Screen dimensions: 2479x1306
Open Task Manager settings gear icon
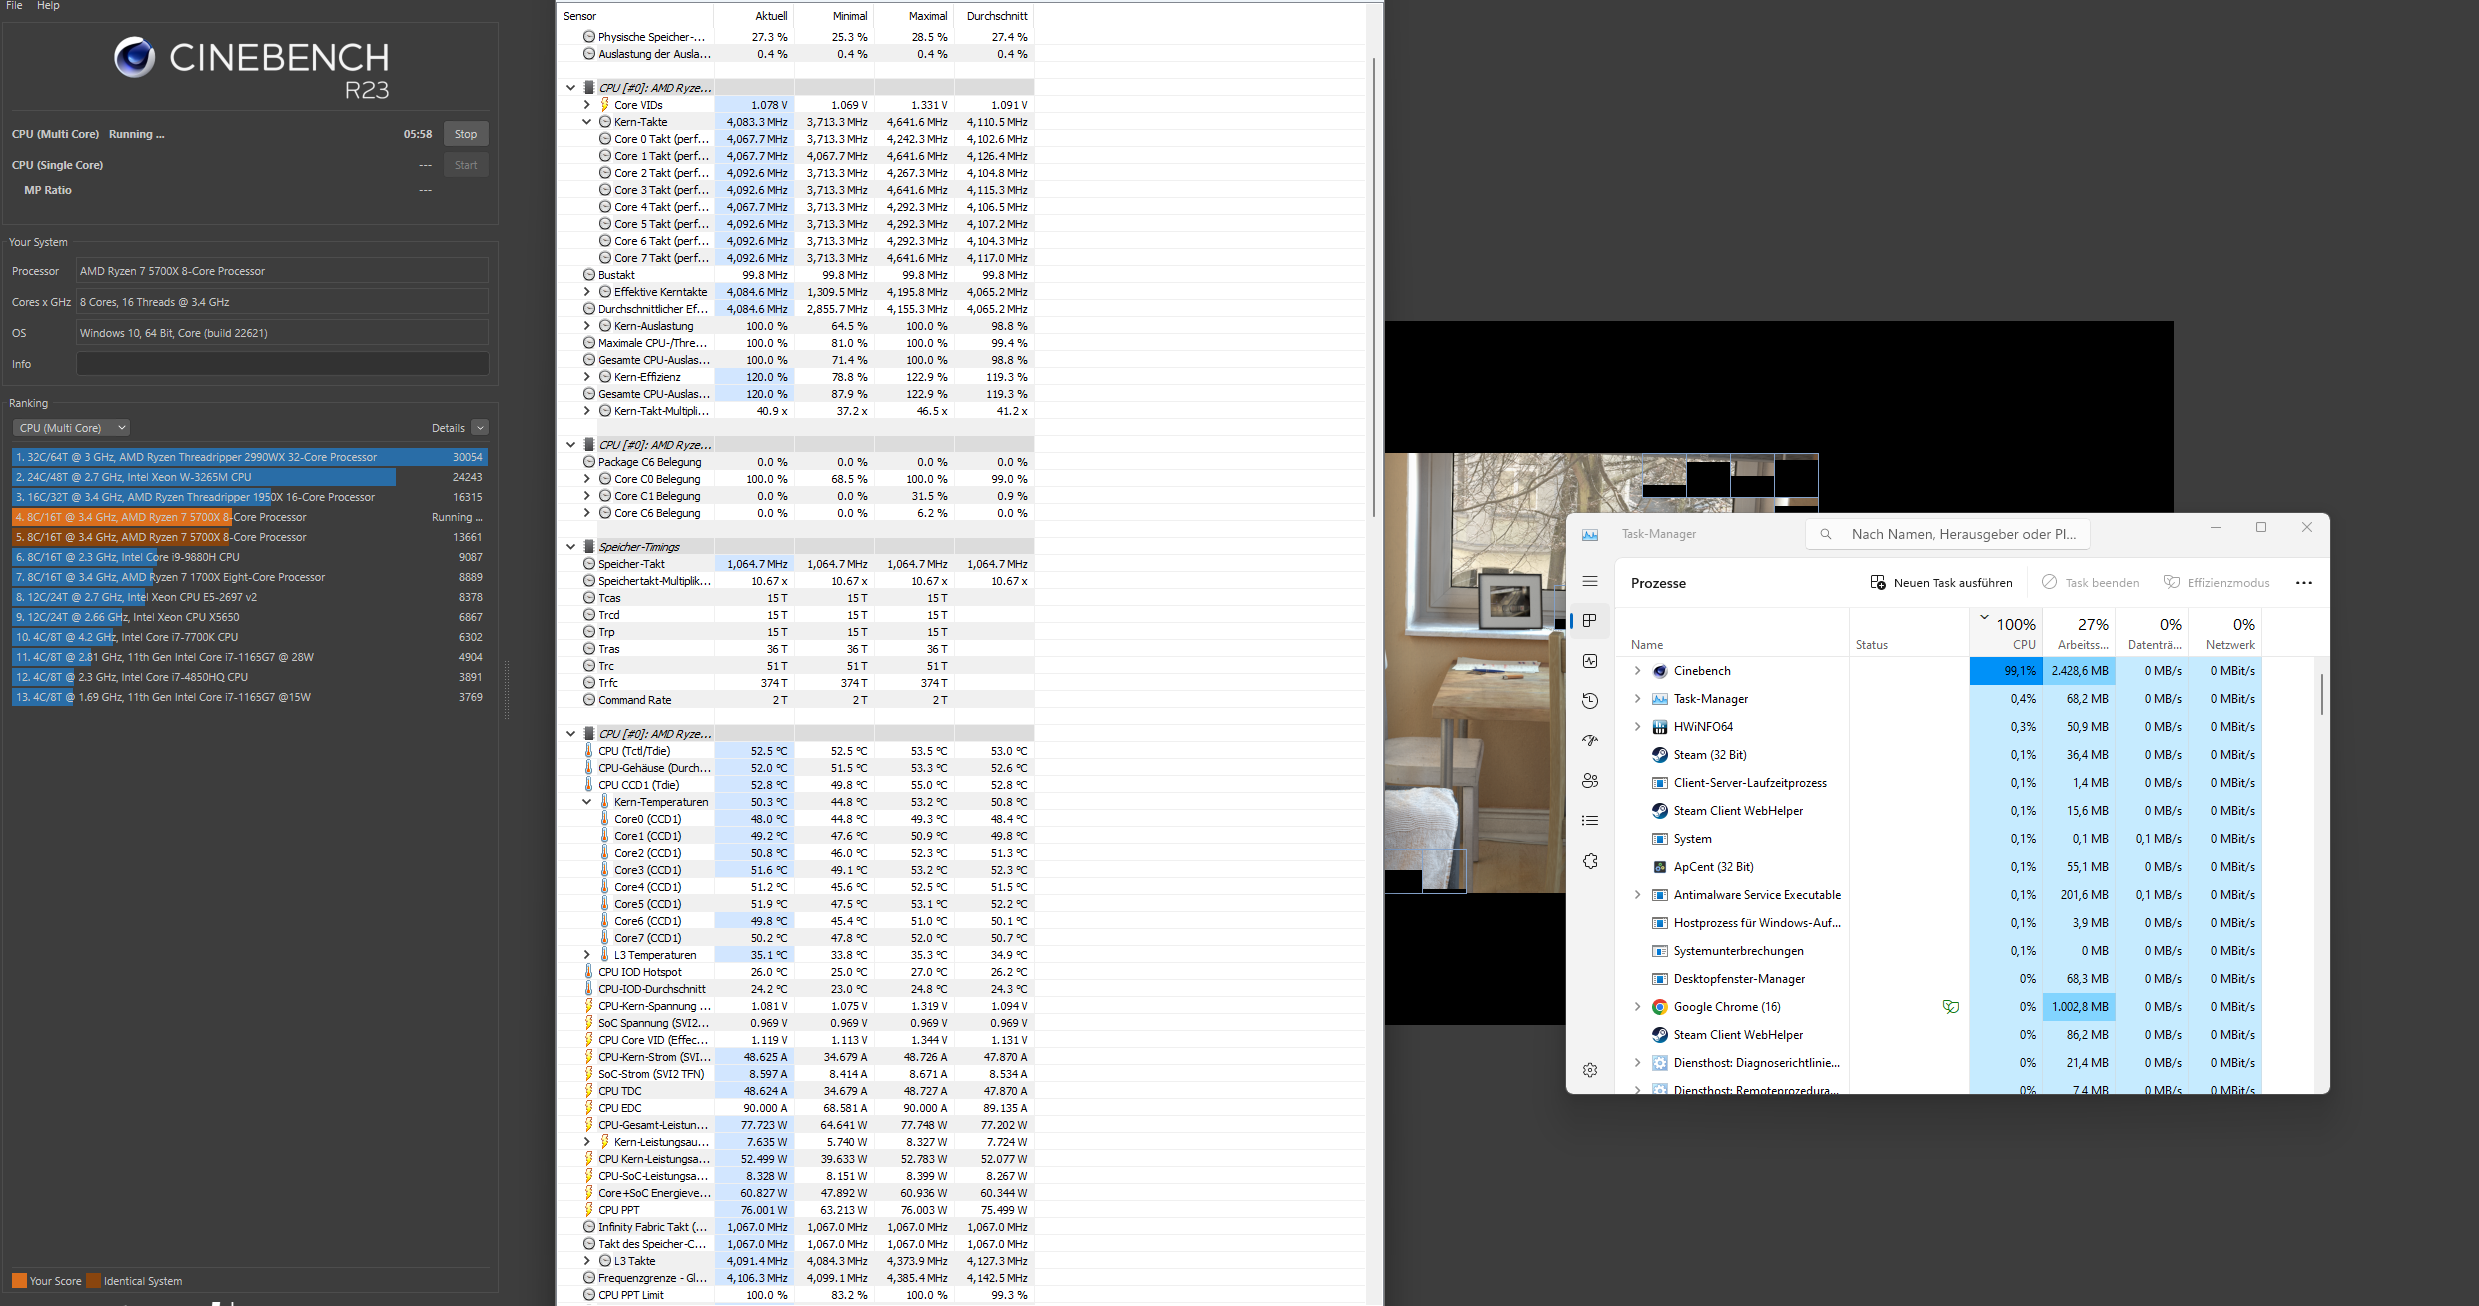(1590, 1070)
